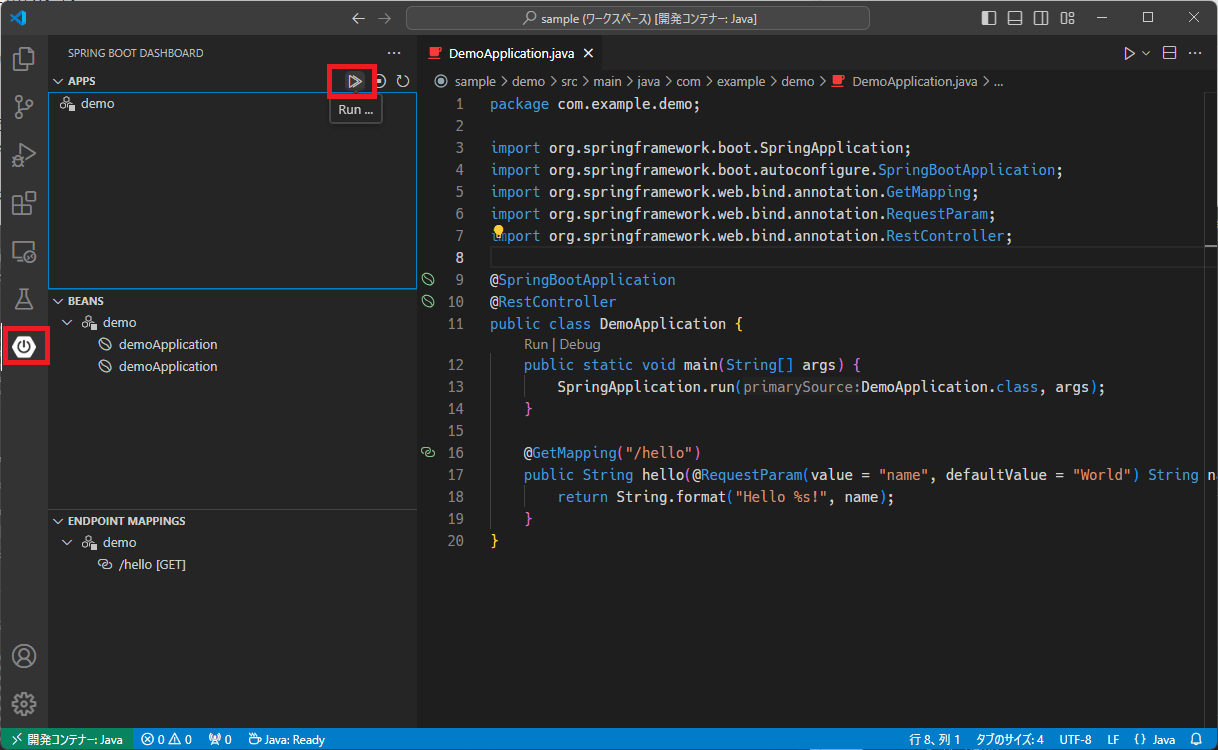This screenshot has height=750, width=1218.
Task: Change line endings via LF
Action: click(1113, 740)
